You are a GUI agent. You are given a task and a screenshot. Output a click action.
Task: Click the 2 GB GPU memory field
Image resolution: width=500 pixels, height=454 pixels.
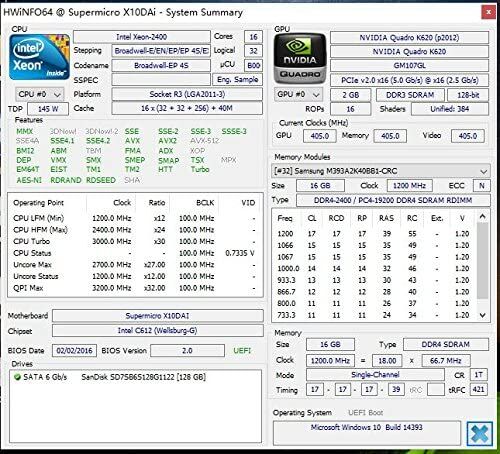350,95
